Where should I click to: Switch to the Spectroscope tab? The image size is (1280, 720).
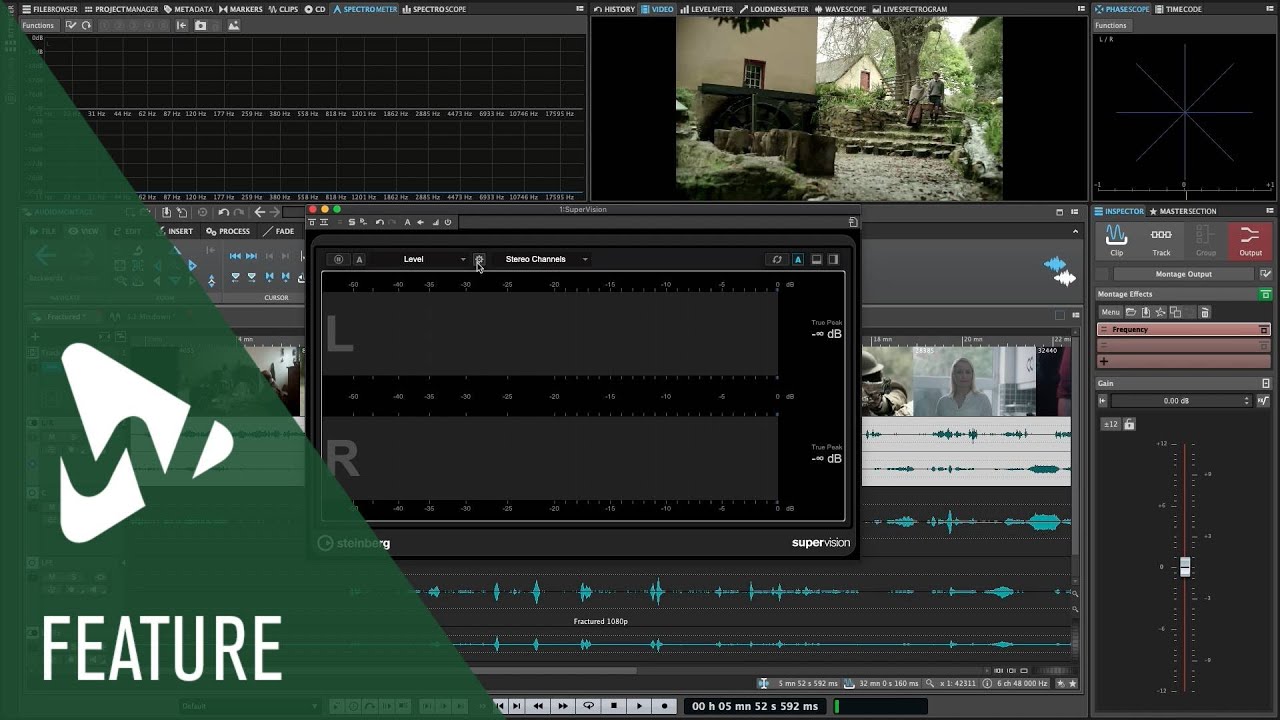(x=434, y=9)
